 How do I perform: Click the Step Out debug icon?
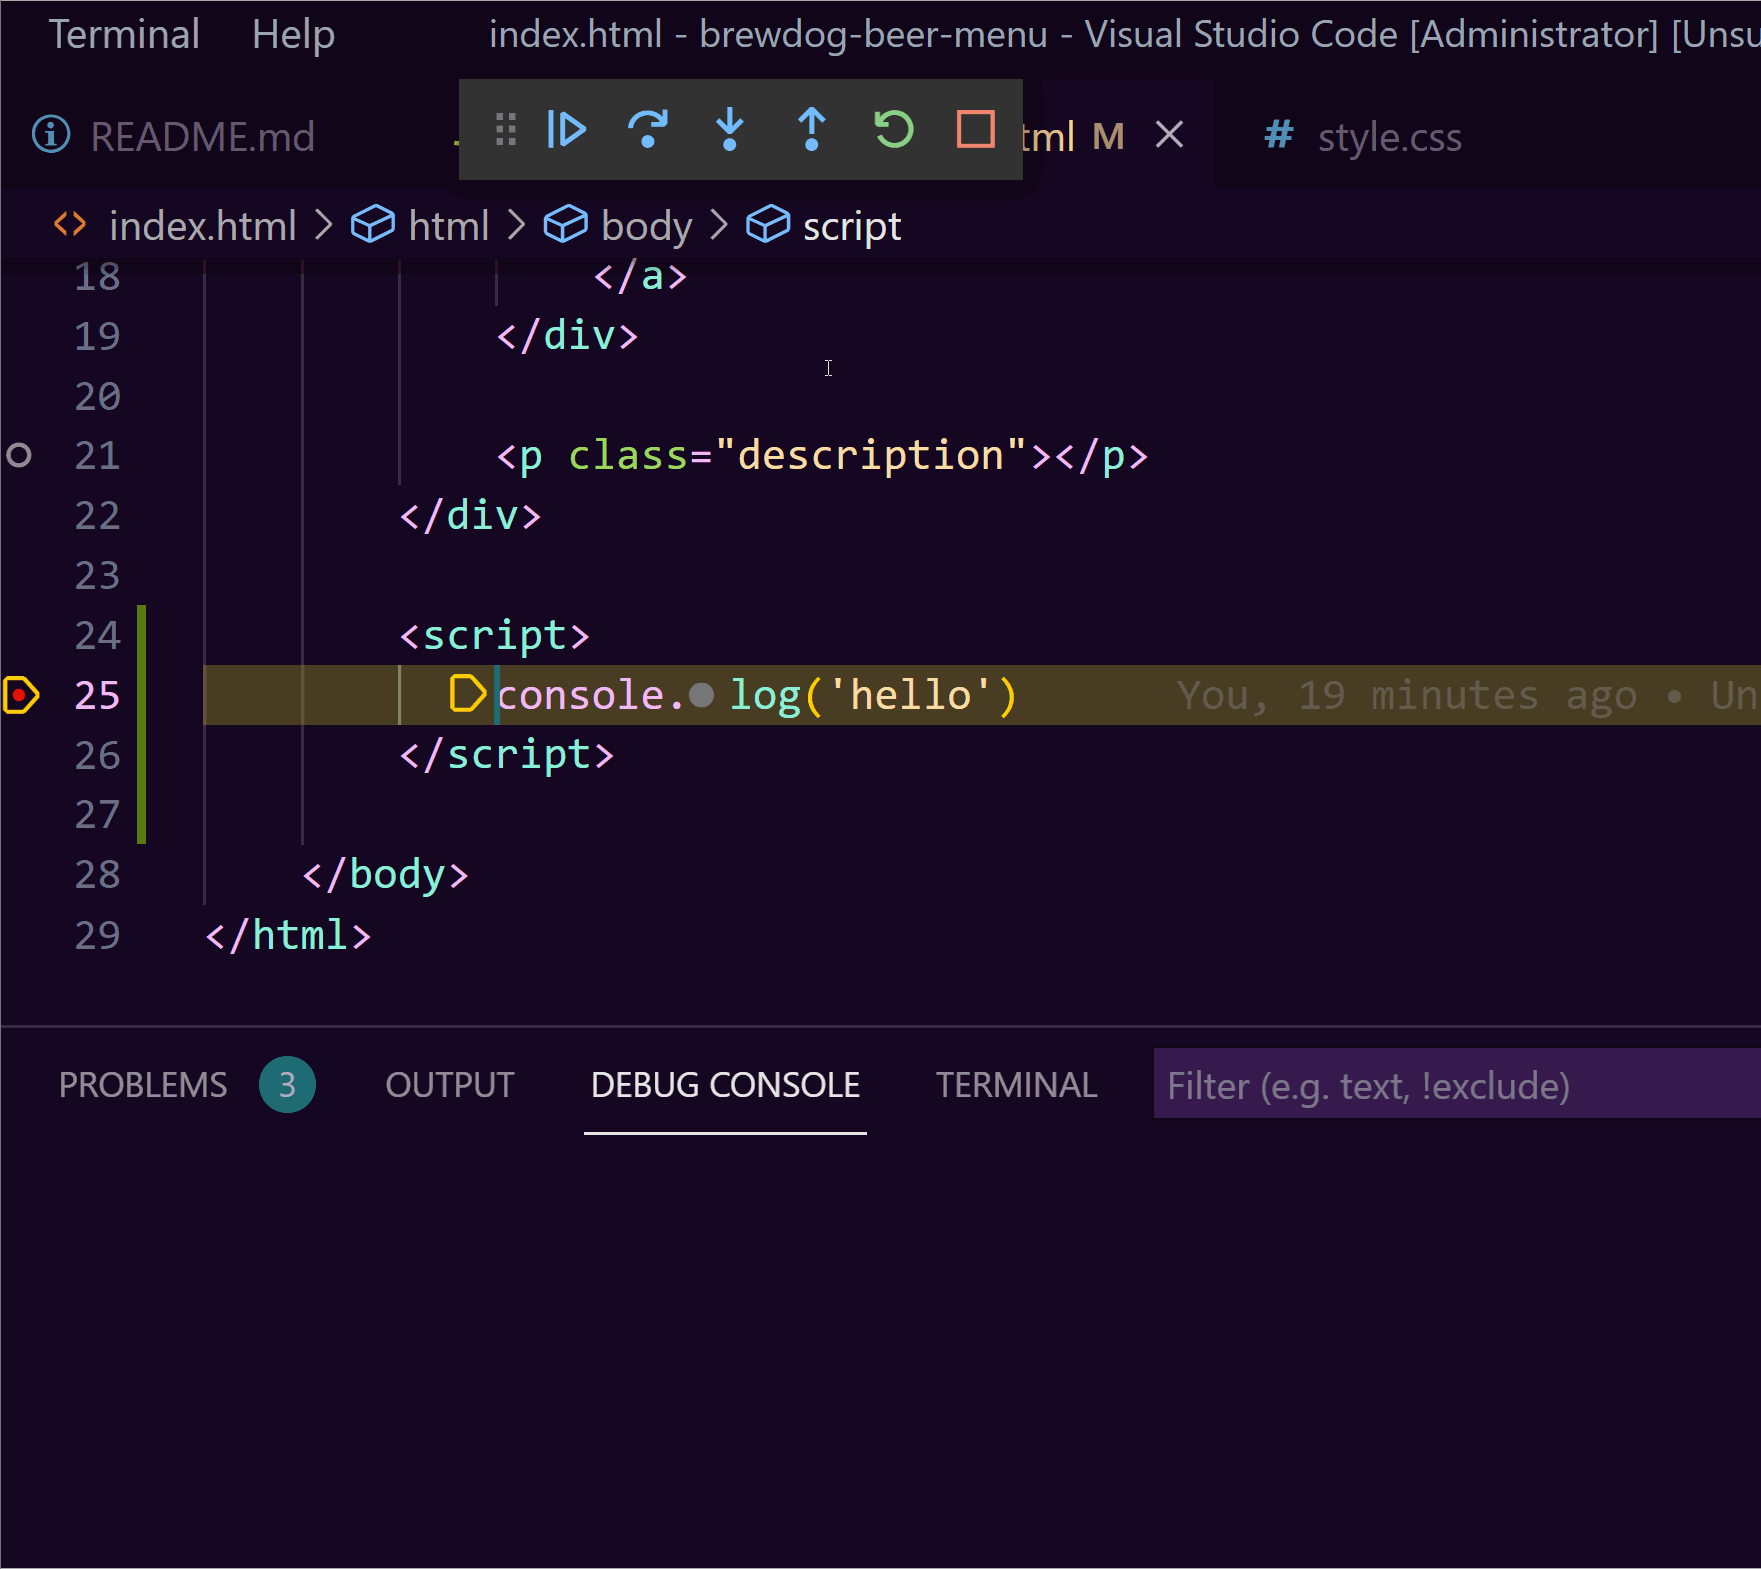(x=812, y=130)
